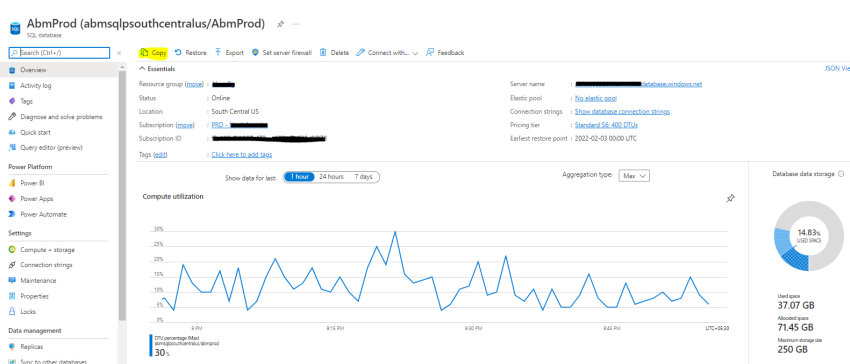The width and height of the screenshot is (850, 364).
Task: Click 'Click here to add tags' link
Action: click(242, 155)
